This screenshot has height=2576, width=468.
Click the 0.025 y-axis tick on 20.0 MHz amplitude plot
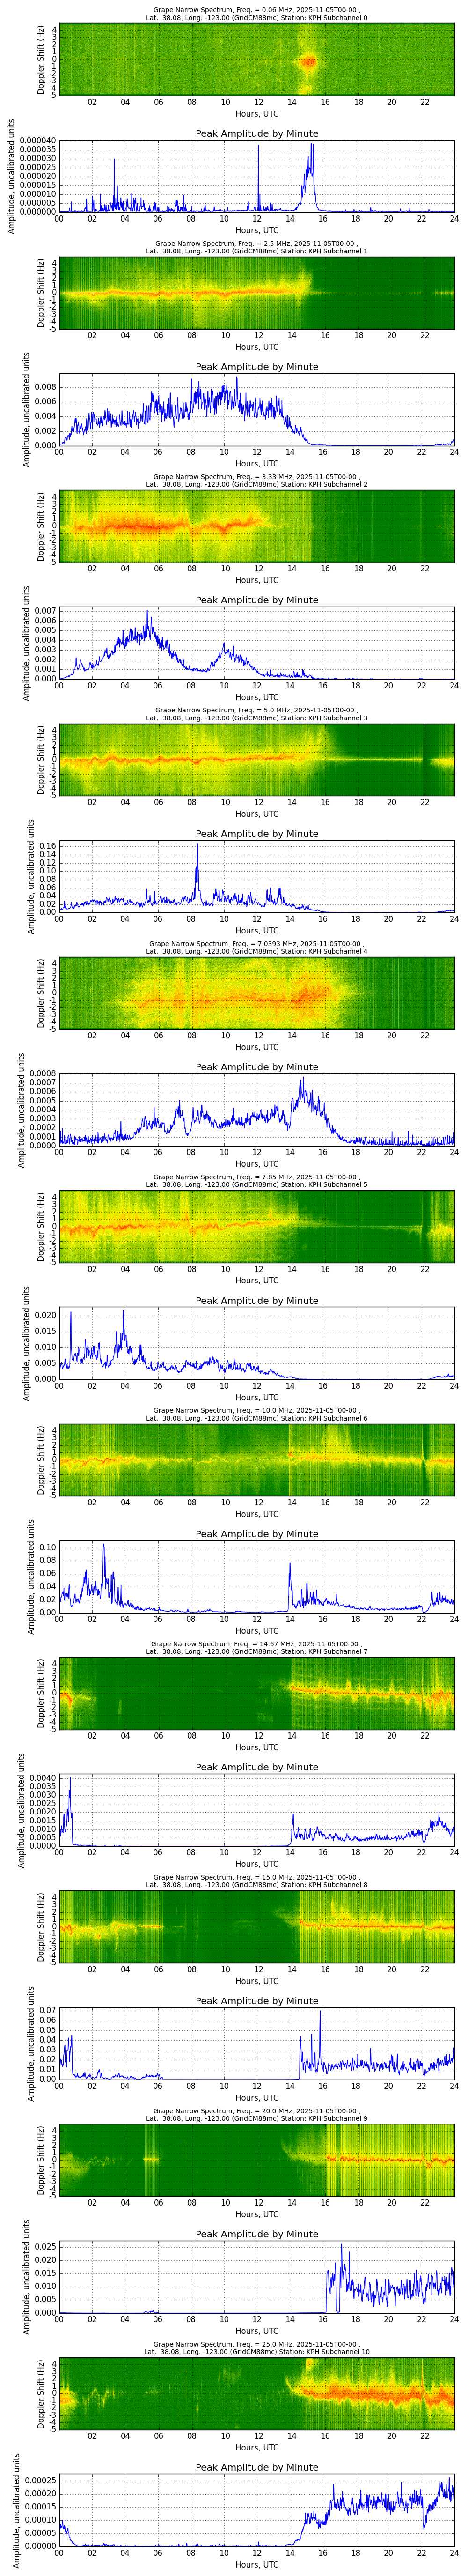[x=42, y=2246]
